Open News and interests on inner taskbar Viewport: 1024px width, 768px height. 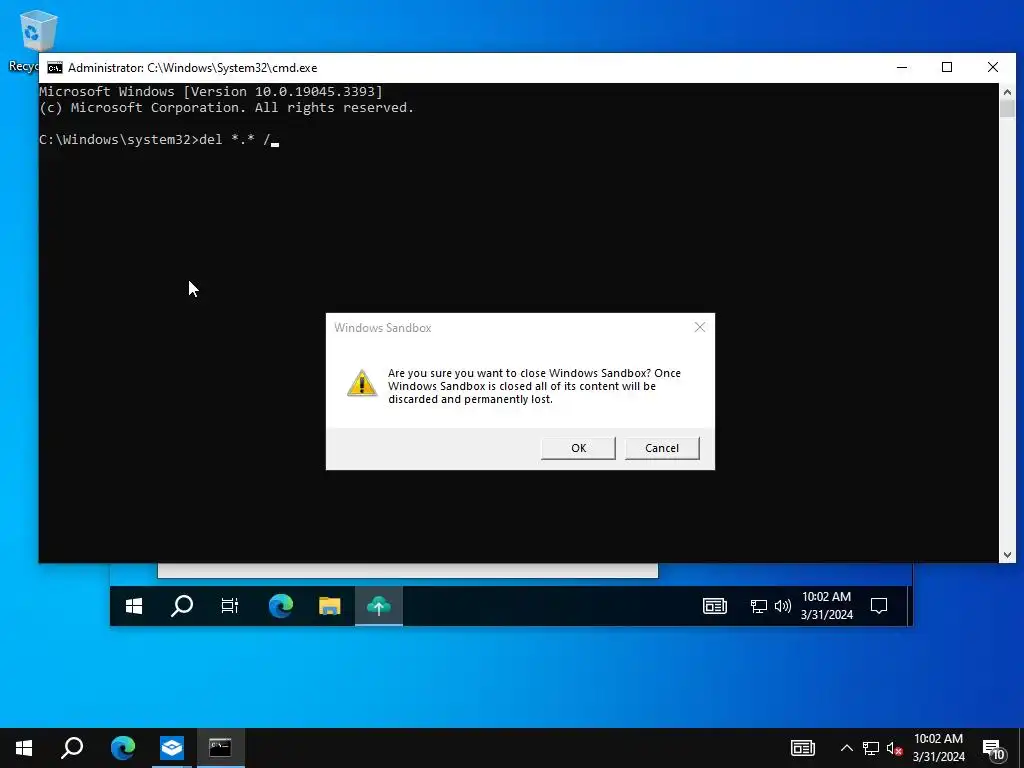714,606
